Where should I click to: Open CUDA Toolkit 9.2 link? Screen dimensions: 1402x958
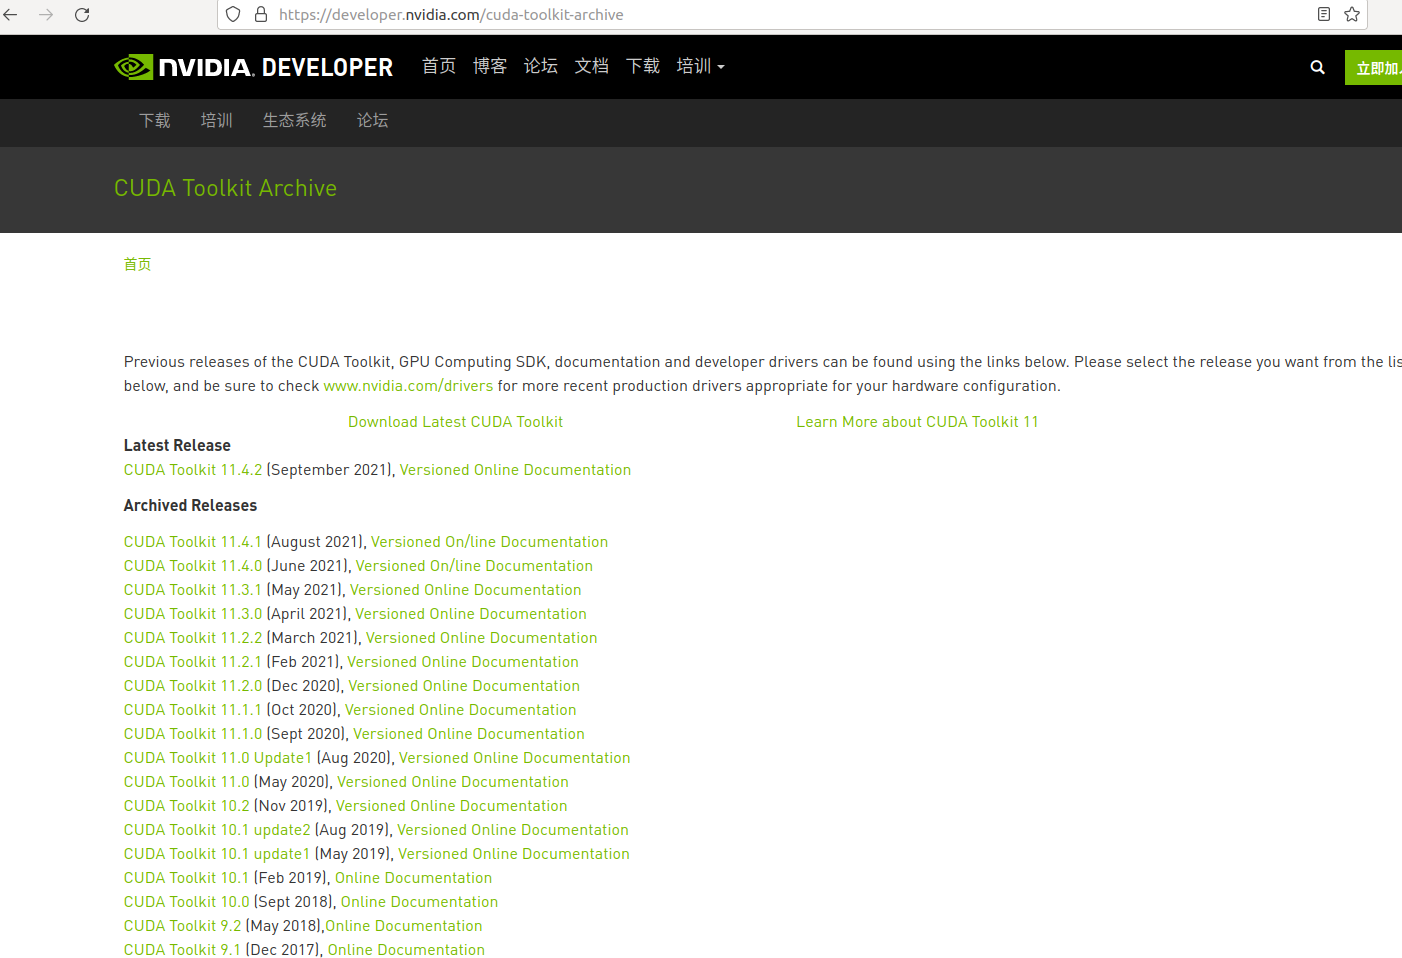point(183,926)
